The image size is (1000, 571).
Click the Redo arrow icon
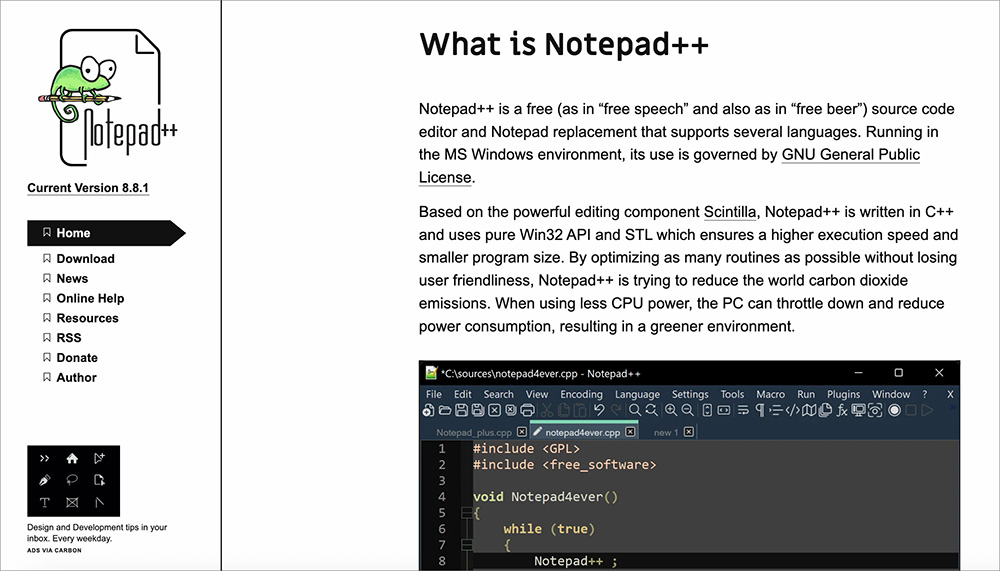(615, 410)
